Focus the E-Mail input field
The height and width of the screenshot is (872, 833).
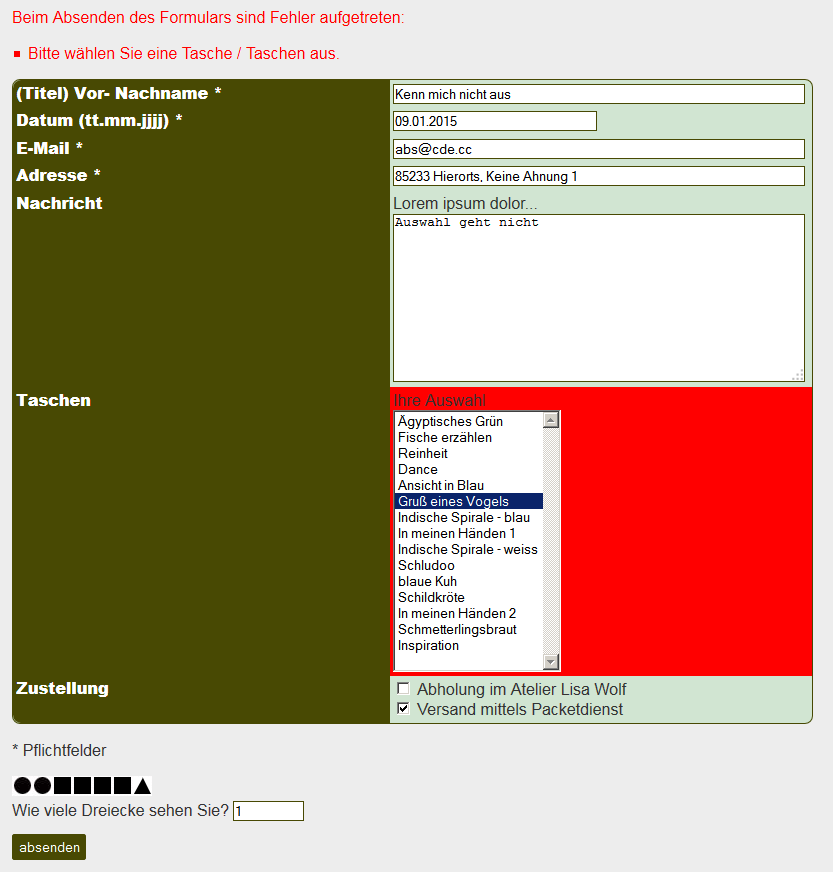[x=598, y=149]
